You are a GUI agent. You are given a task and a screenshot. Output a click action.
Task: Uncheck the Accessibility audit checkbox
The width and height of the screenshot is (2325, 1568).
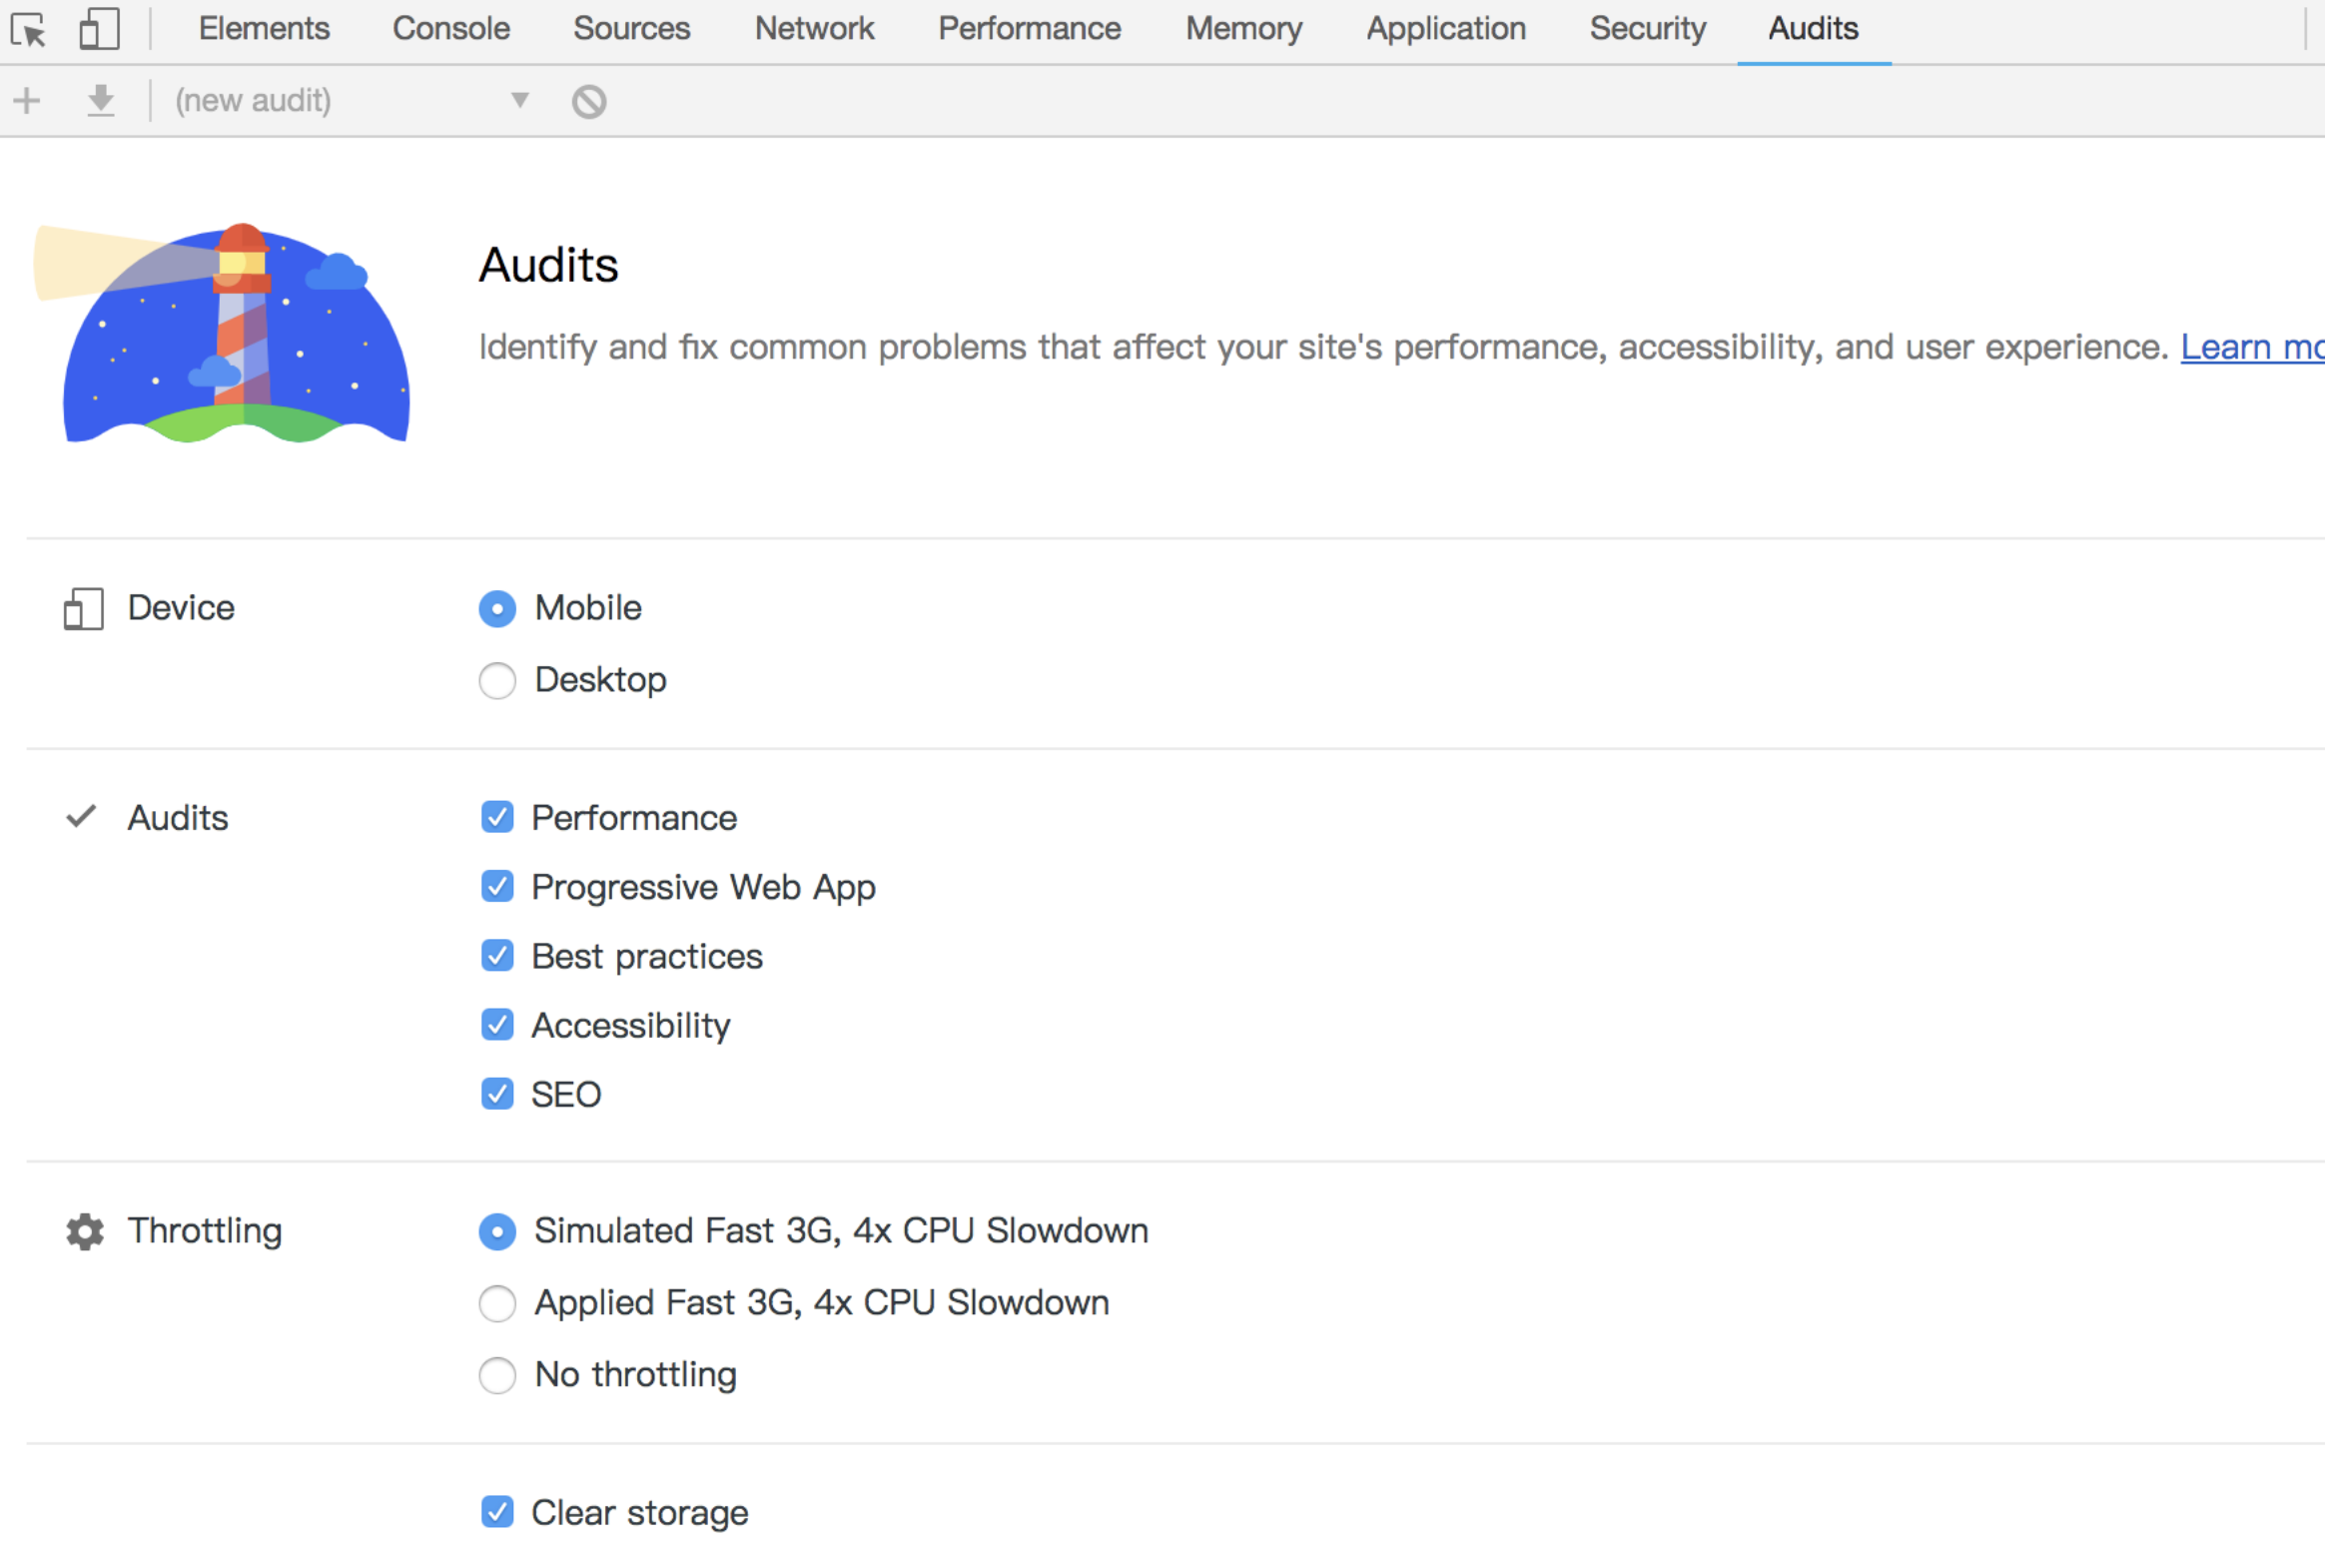click(x=497, y=1025)
